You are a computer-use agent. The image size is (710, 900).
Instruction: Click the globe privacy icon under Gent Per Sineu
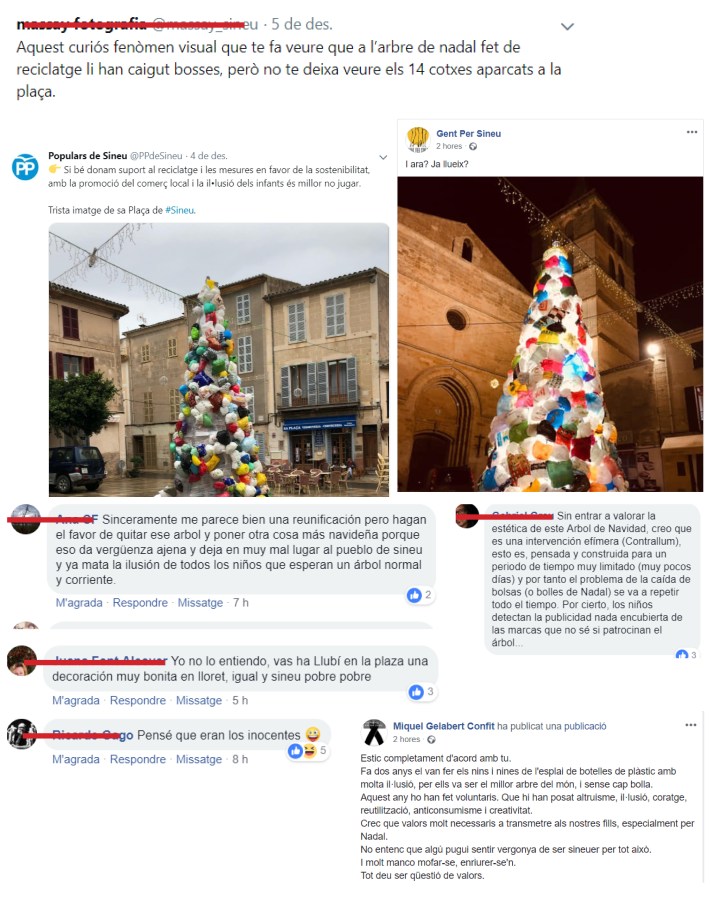click(x=473, y=146)
